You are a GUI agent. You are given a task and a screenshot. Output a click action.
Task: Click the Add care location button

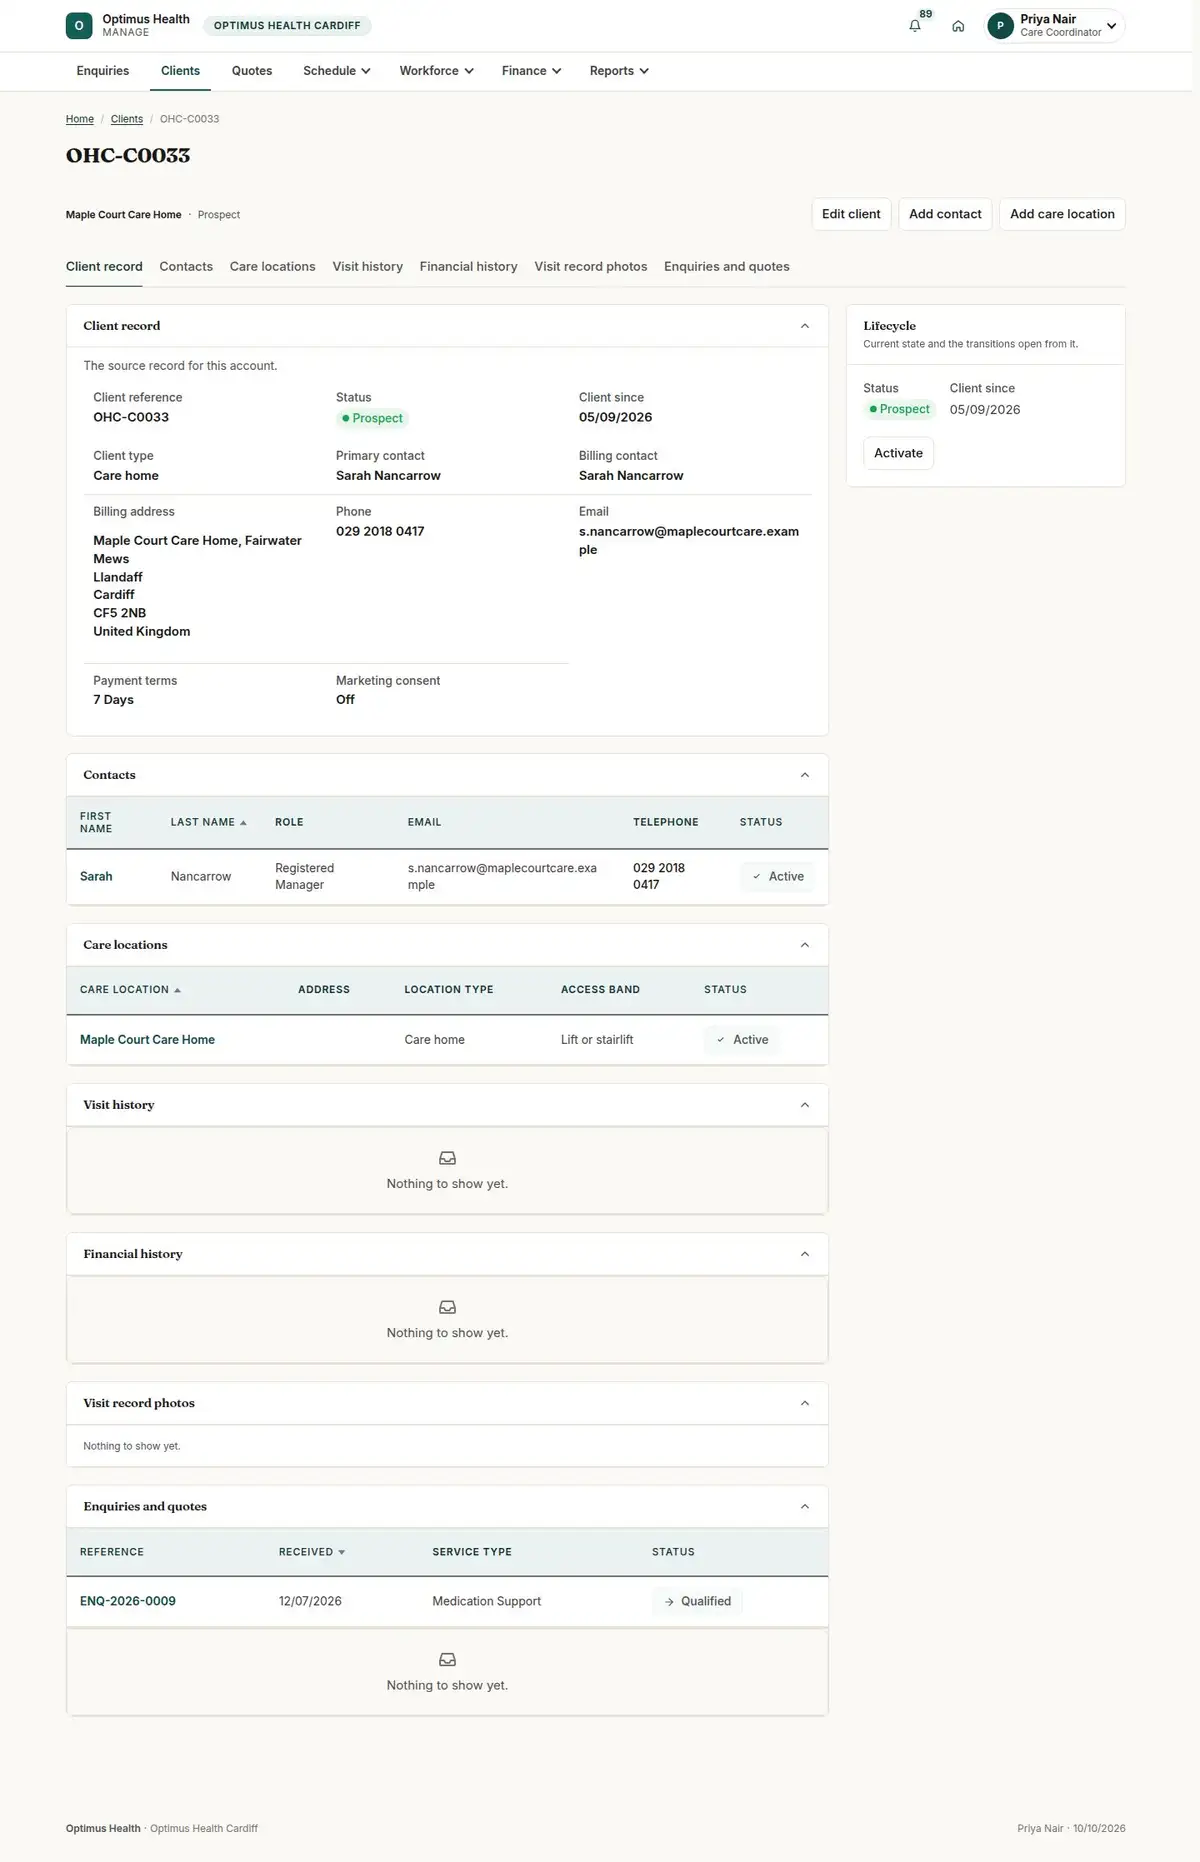[1062, 214]
